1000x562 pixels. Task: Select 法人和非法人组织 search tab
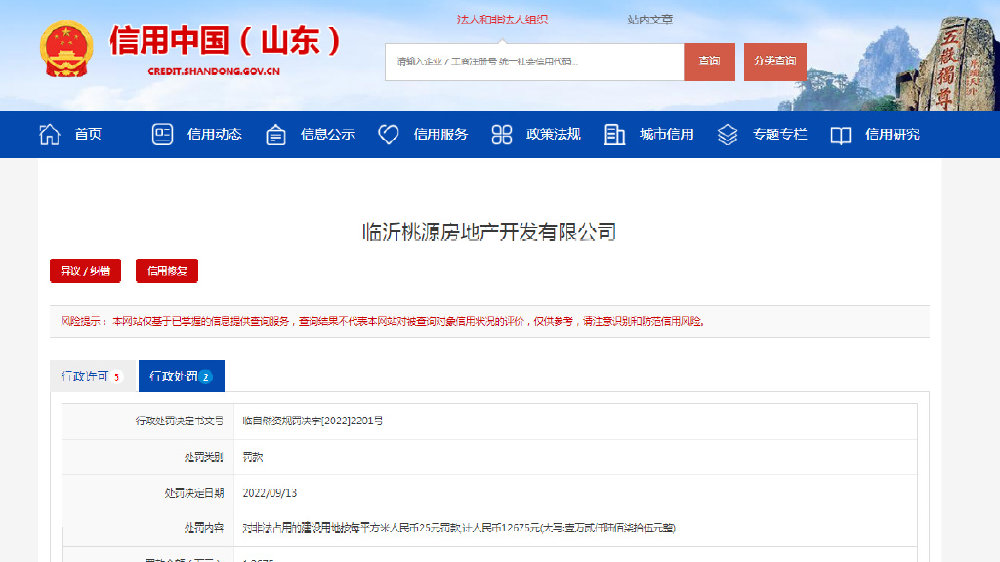(x=503, y=20)
